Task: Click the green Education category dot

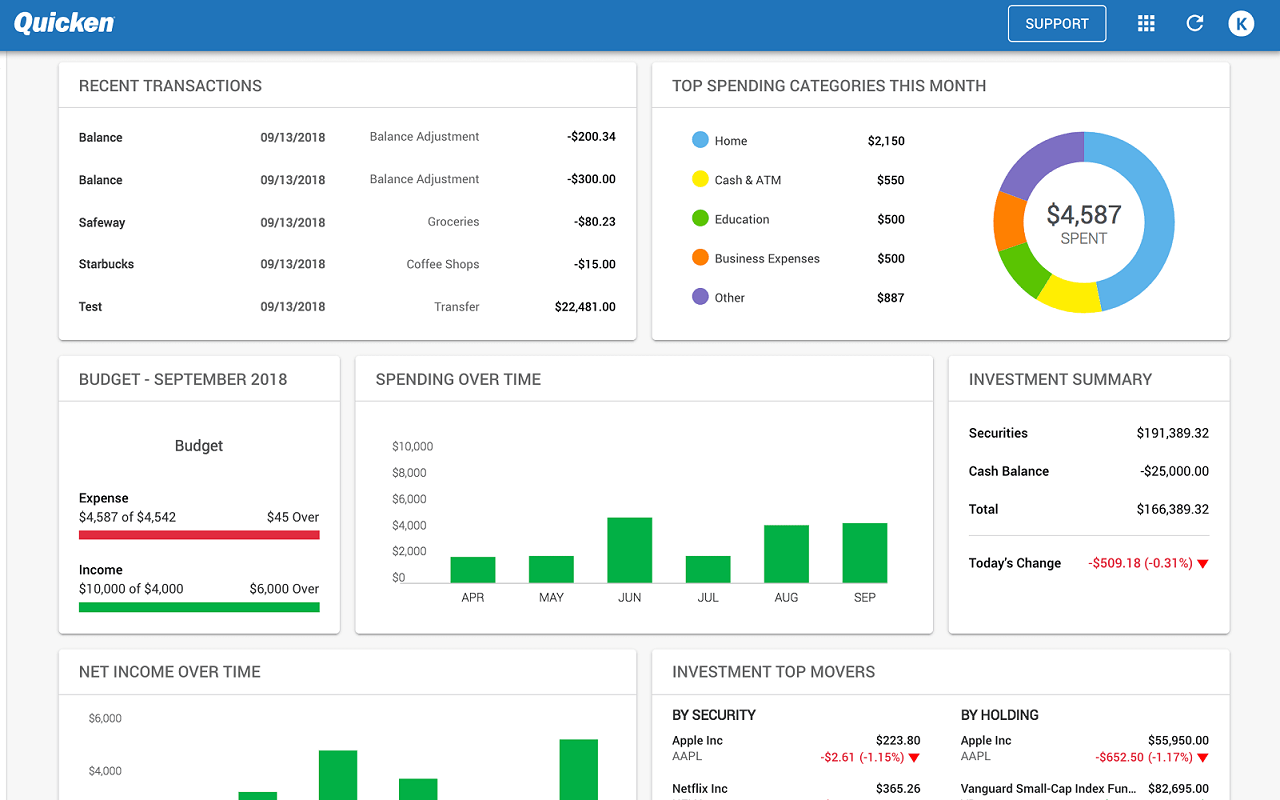Action: (700, 218)
